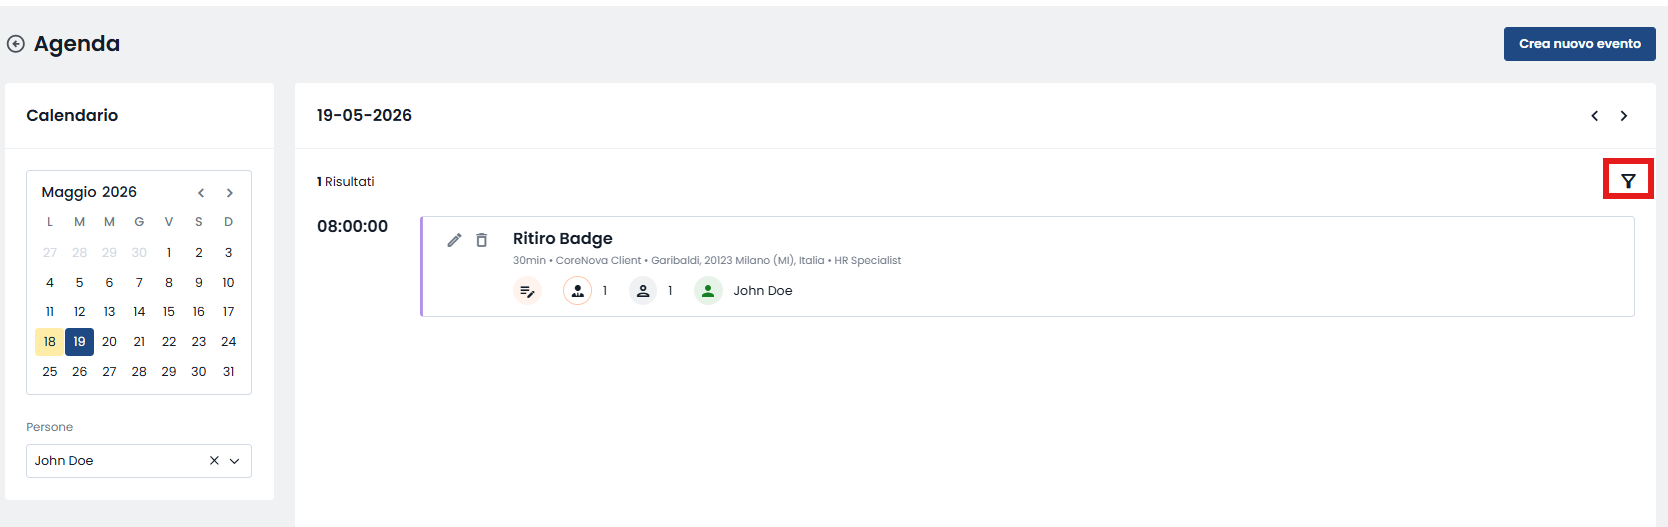This screenshot has height=527, width=1668.
Task: Edit the Ritiro Badge event with the pencil icon
Action: tap(454, 240)
